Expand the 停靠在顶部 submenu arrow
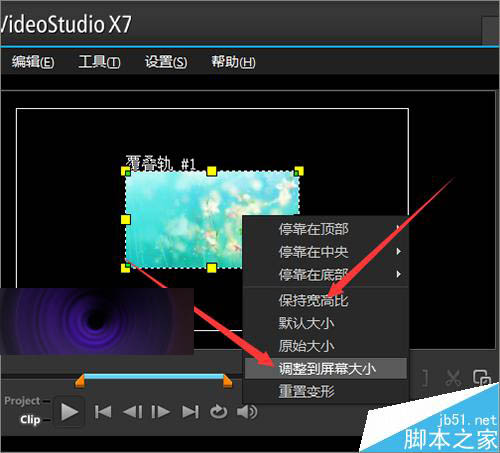The width and height of the screenshot is (500, 453). 398,229
